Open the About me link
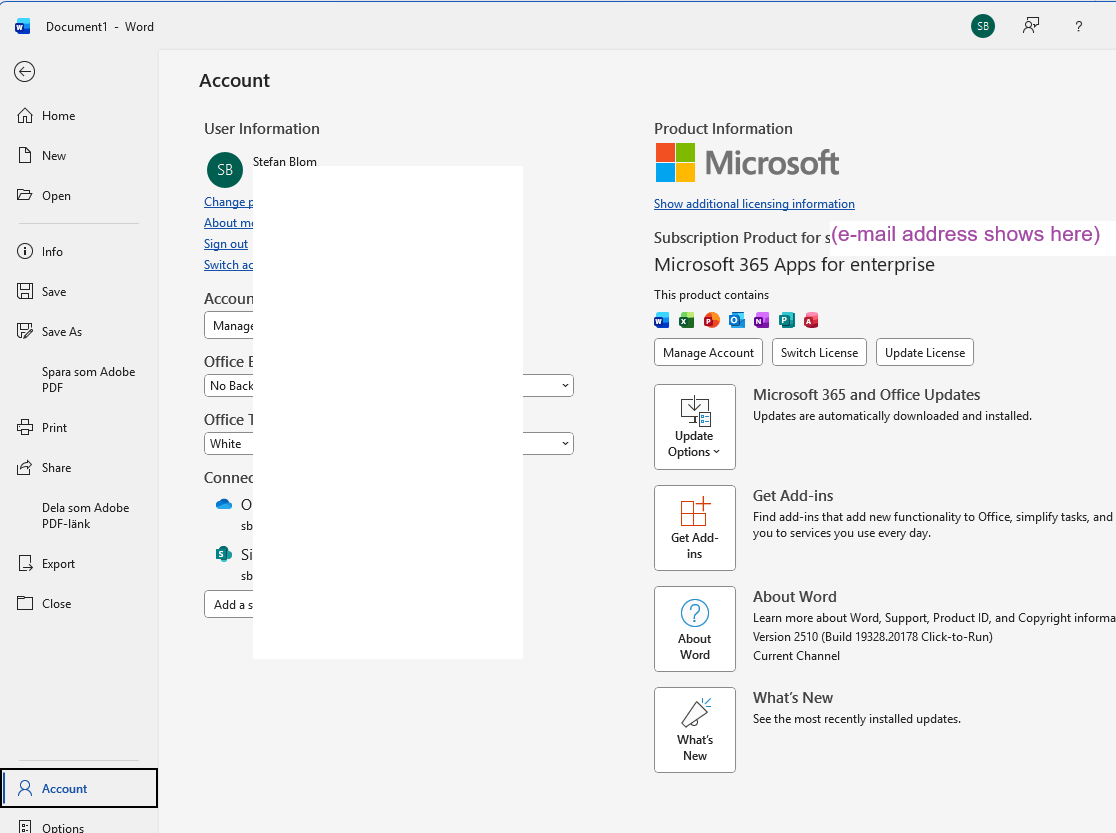Image resolution: width=1116 pixels, height=833 pixels. (x=228, y=223)
